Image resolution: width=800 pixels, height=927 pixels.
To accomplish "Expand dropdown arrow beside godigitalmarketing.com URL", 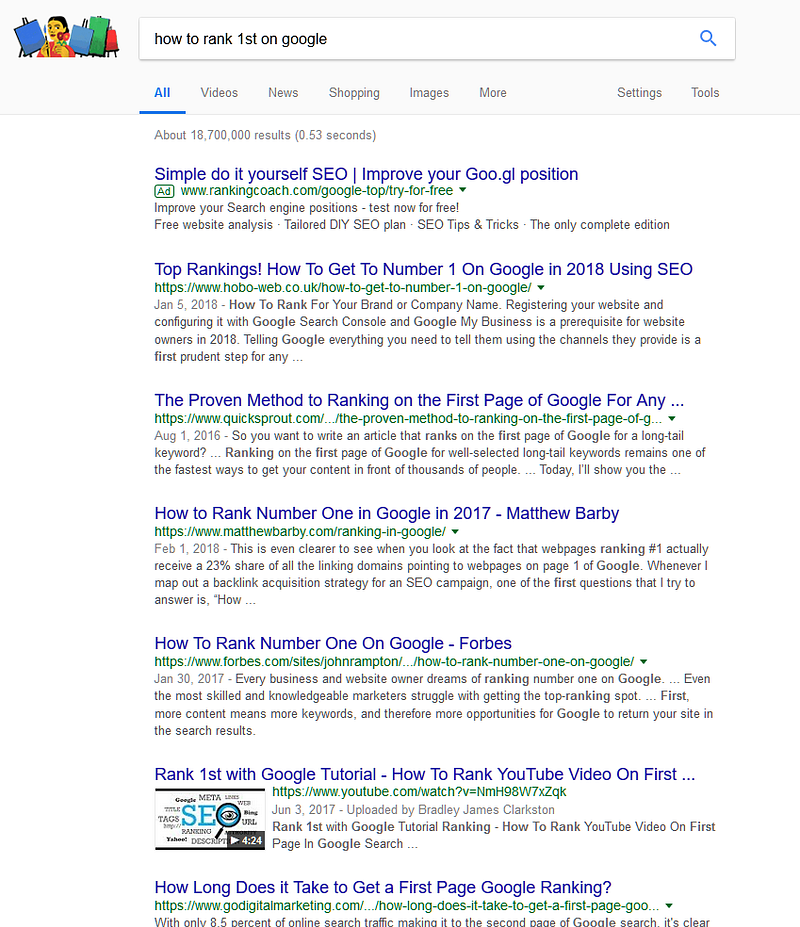I will (x=669, y=906).
